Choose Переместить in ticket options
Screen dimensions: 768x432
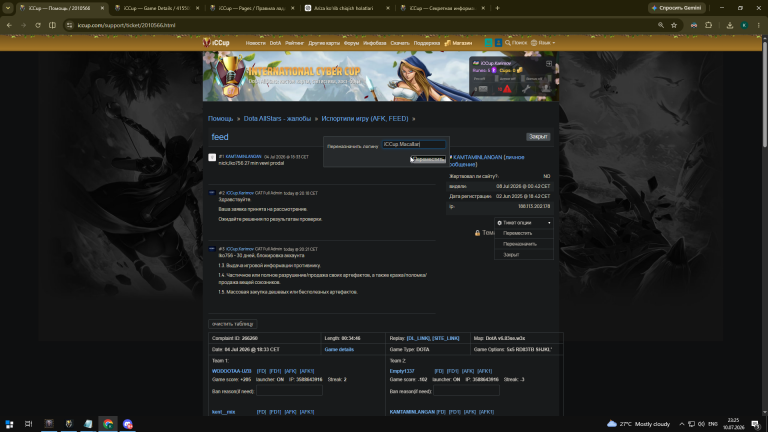(x=517, y=233)
